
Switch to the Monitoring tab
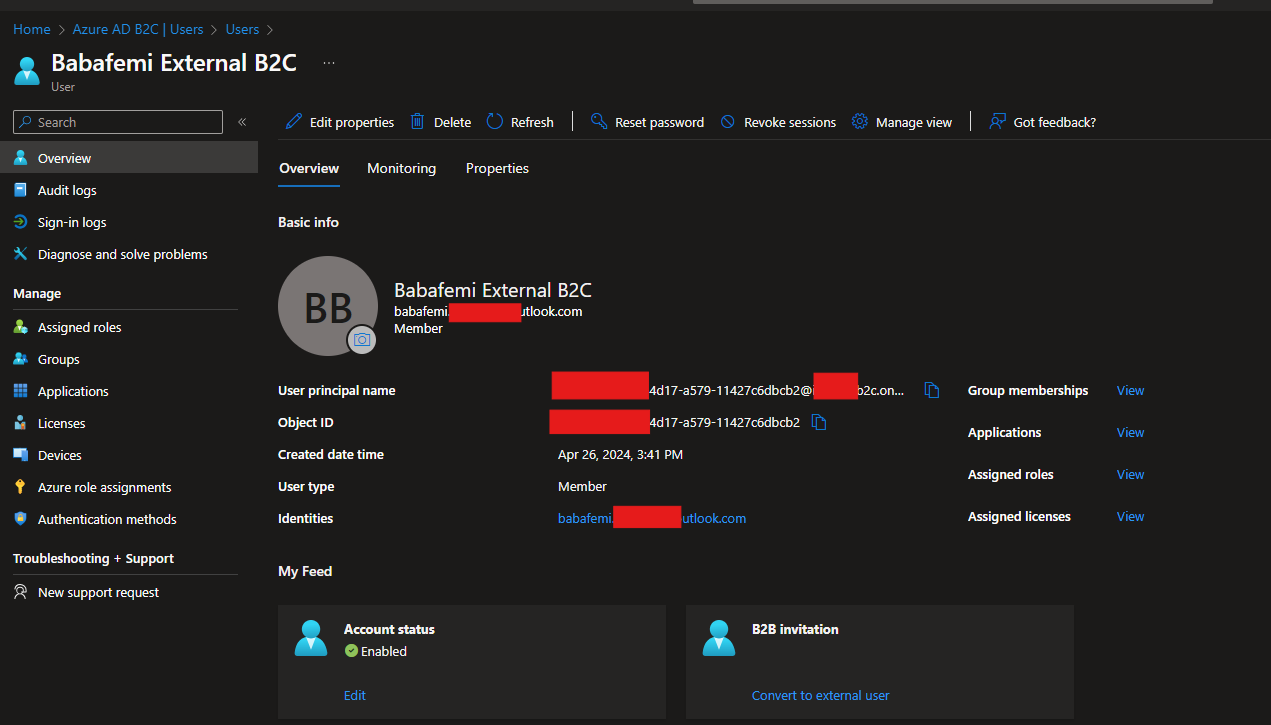pyautogui.click(x=401, y=168)
